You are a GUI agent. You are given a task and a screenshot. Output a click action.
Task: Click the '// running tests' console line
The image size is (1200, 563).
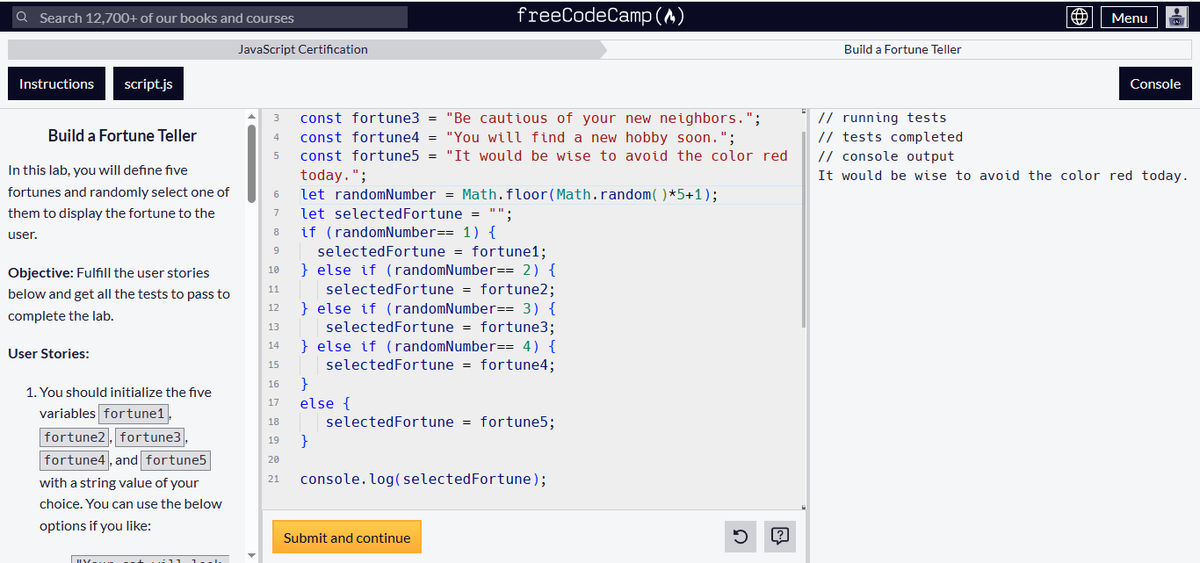pos(882,118)
